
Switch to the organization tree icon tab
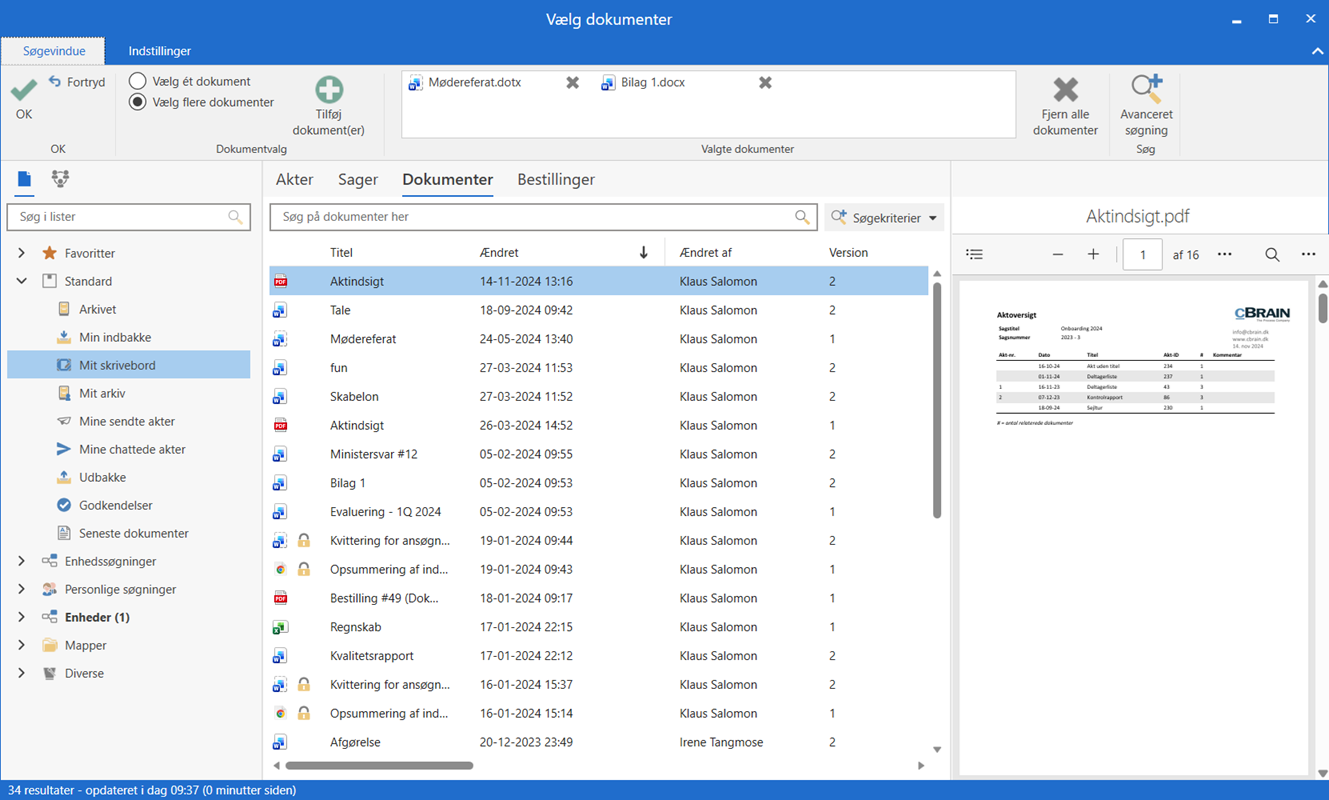[61, 179]
